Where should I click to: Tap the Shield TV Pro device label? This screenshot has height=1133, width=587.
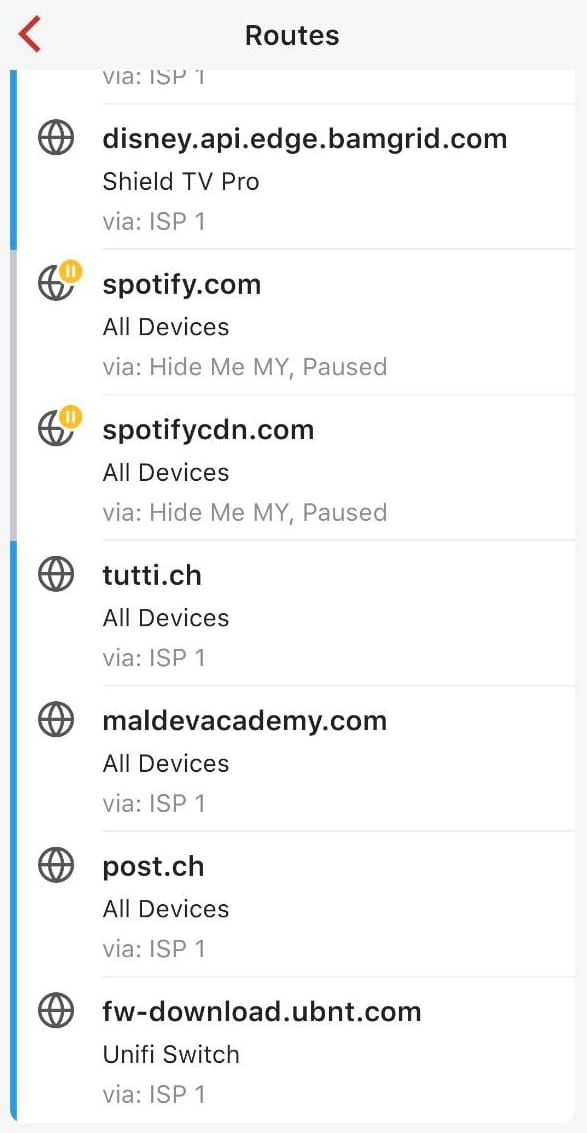181,181
